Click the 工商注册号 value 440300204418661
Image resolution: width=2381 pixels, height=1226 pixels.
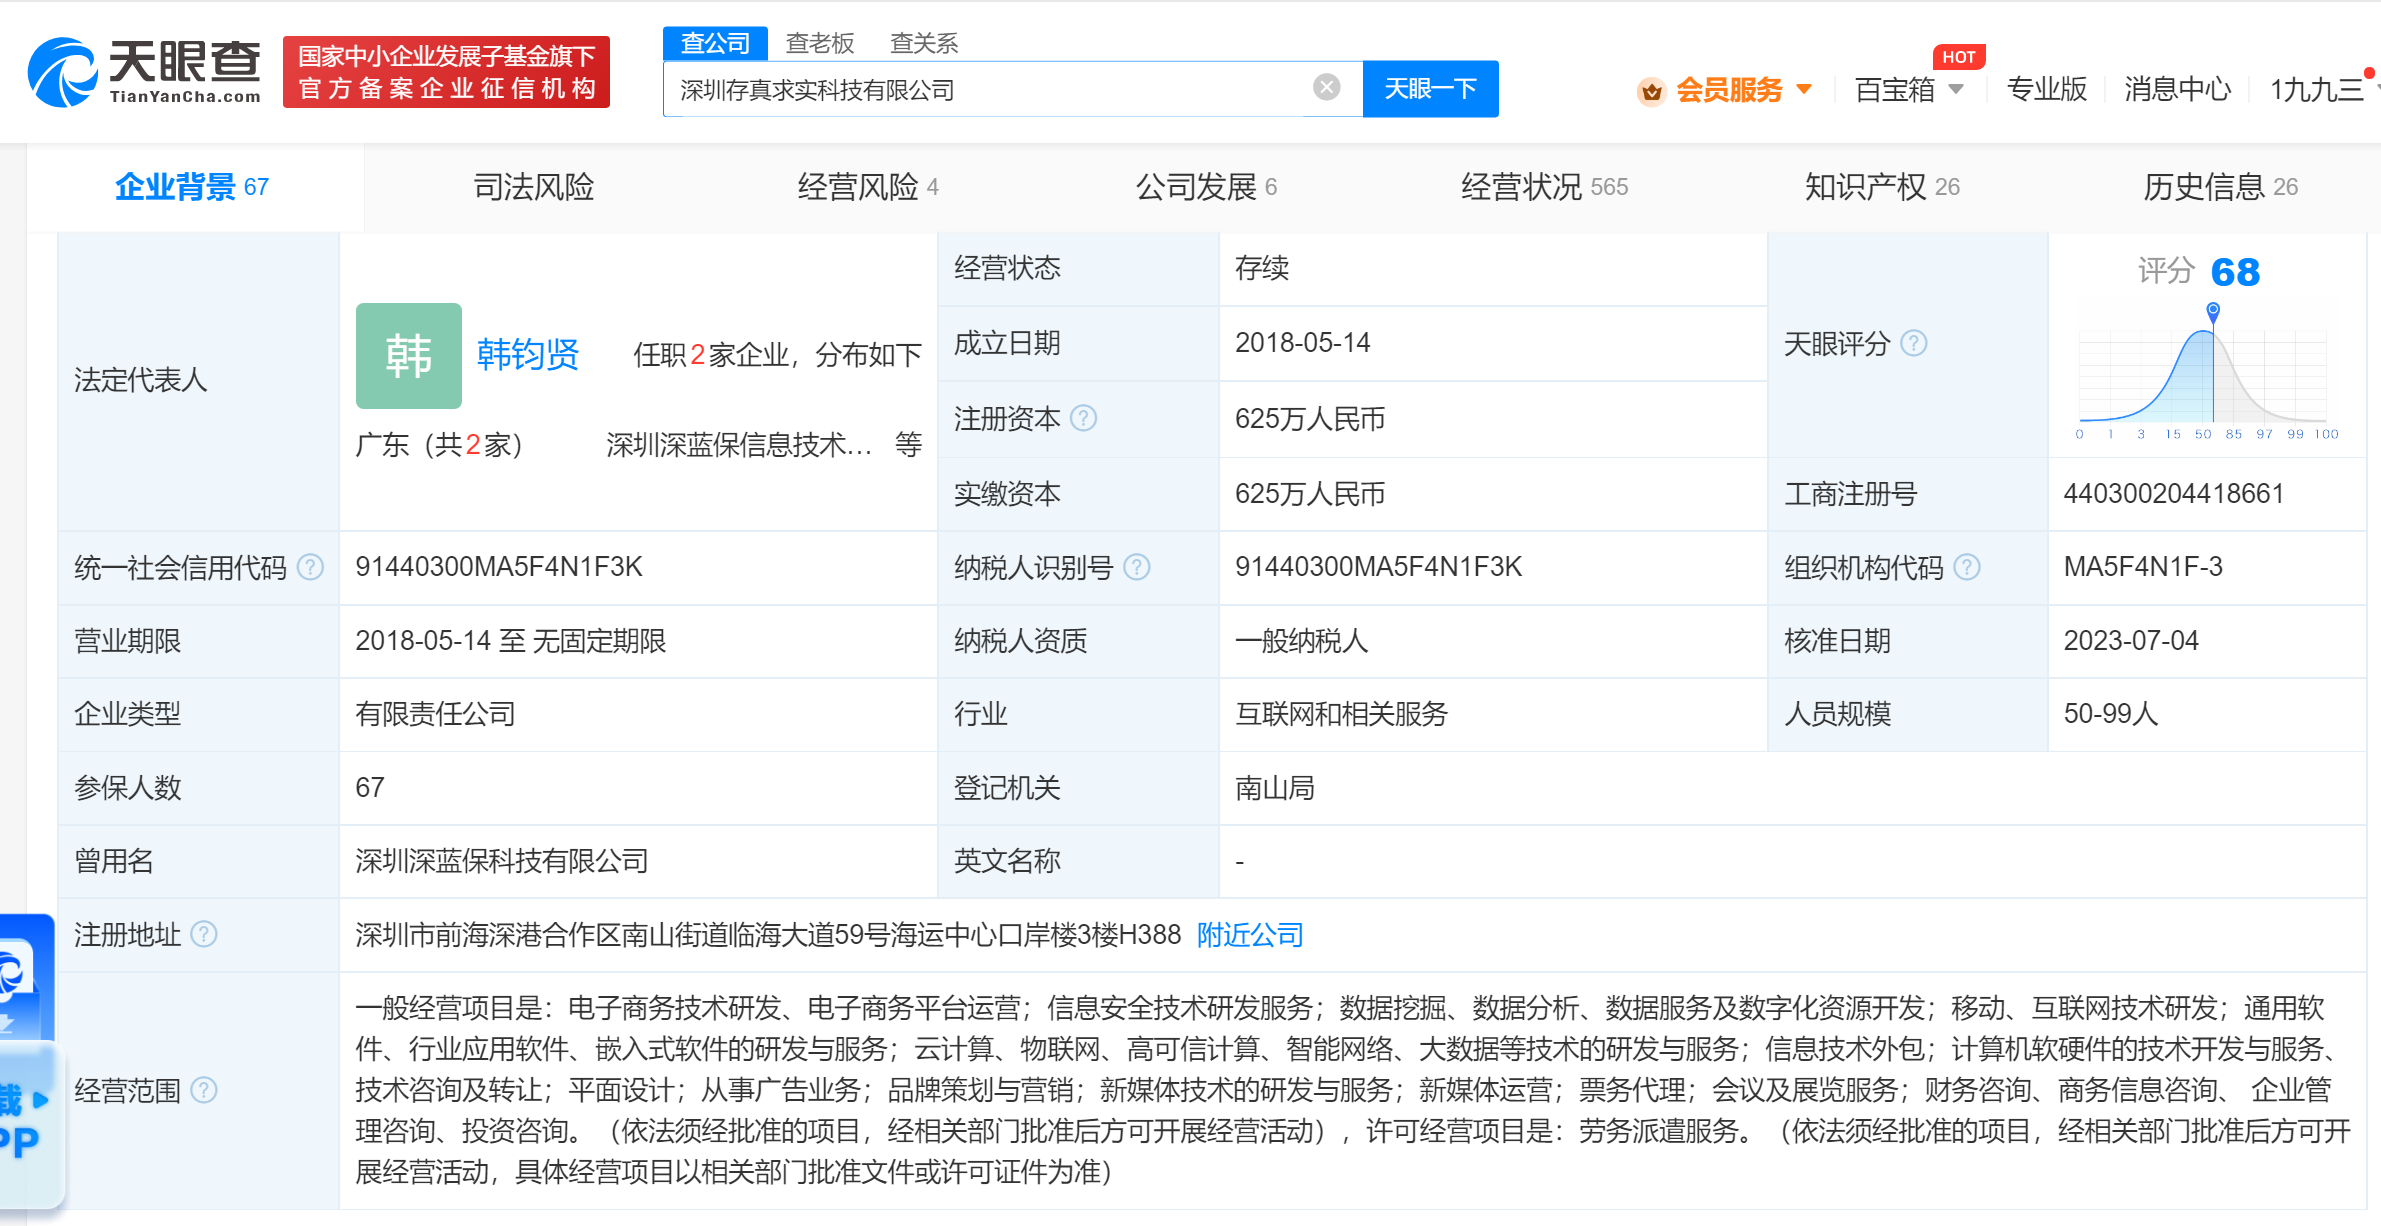pos(2174,493)
